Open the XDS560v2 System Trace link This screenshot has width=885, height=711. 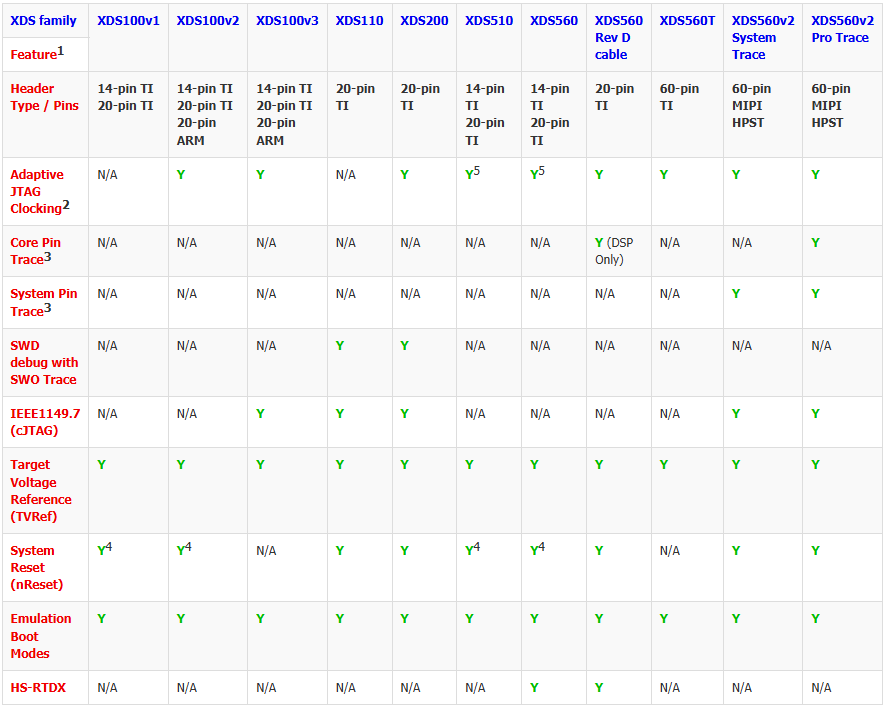click(763, 38)
